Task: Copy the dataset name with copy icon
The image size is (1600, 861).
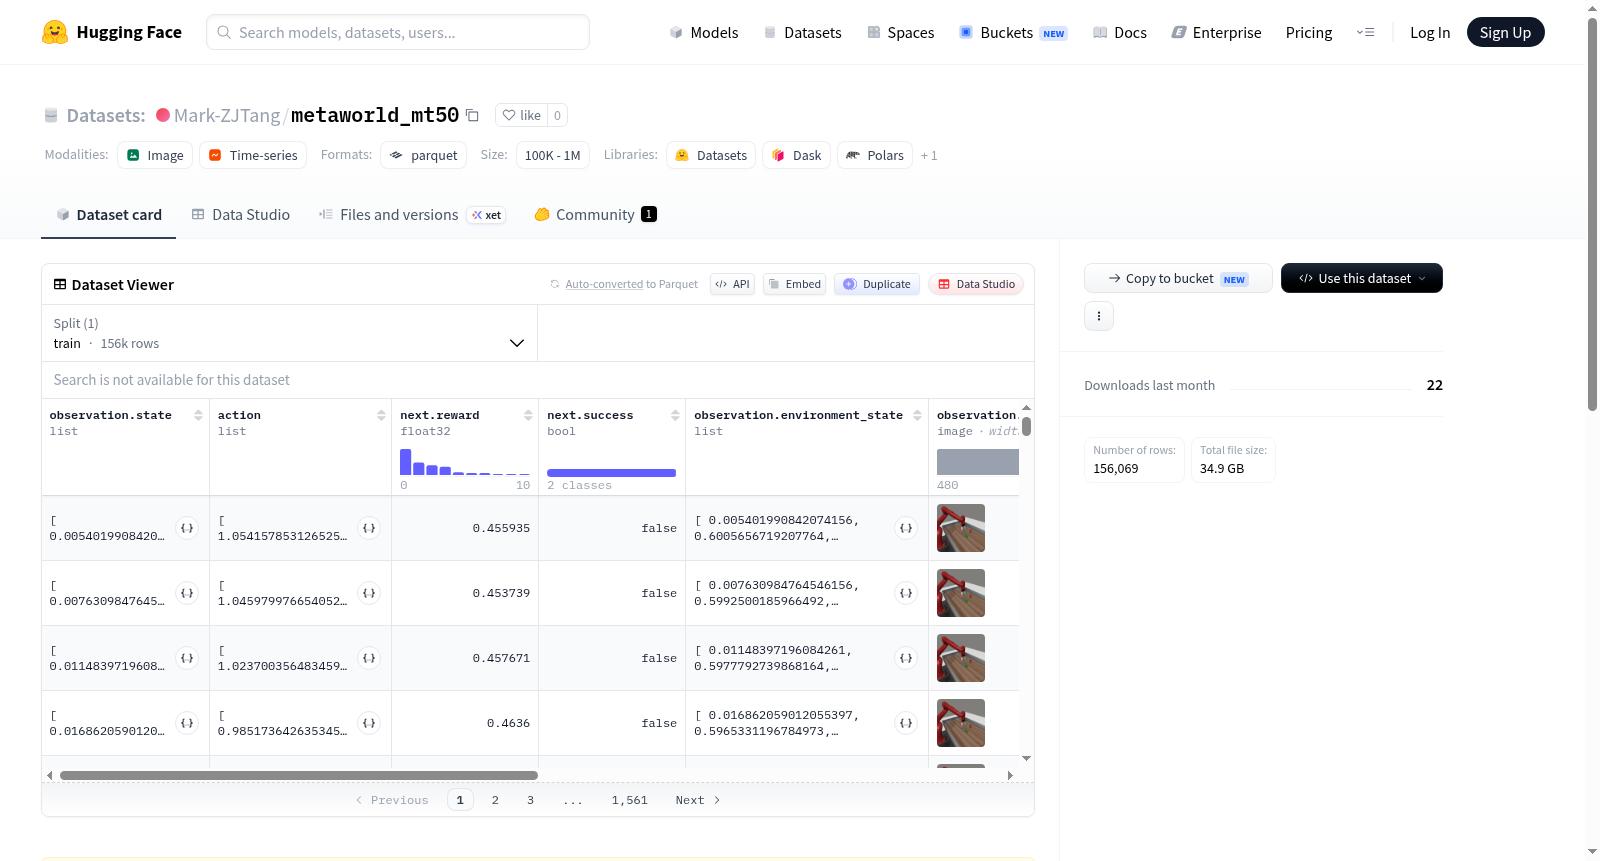Action: coord(473,115)
